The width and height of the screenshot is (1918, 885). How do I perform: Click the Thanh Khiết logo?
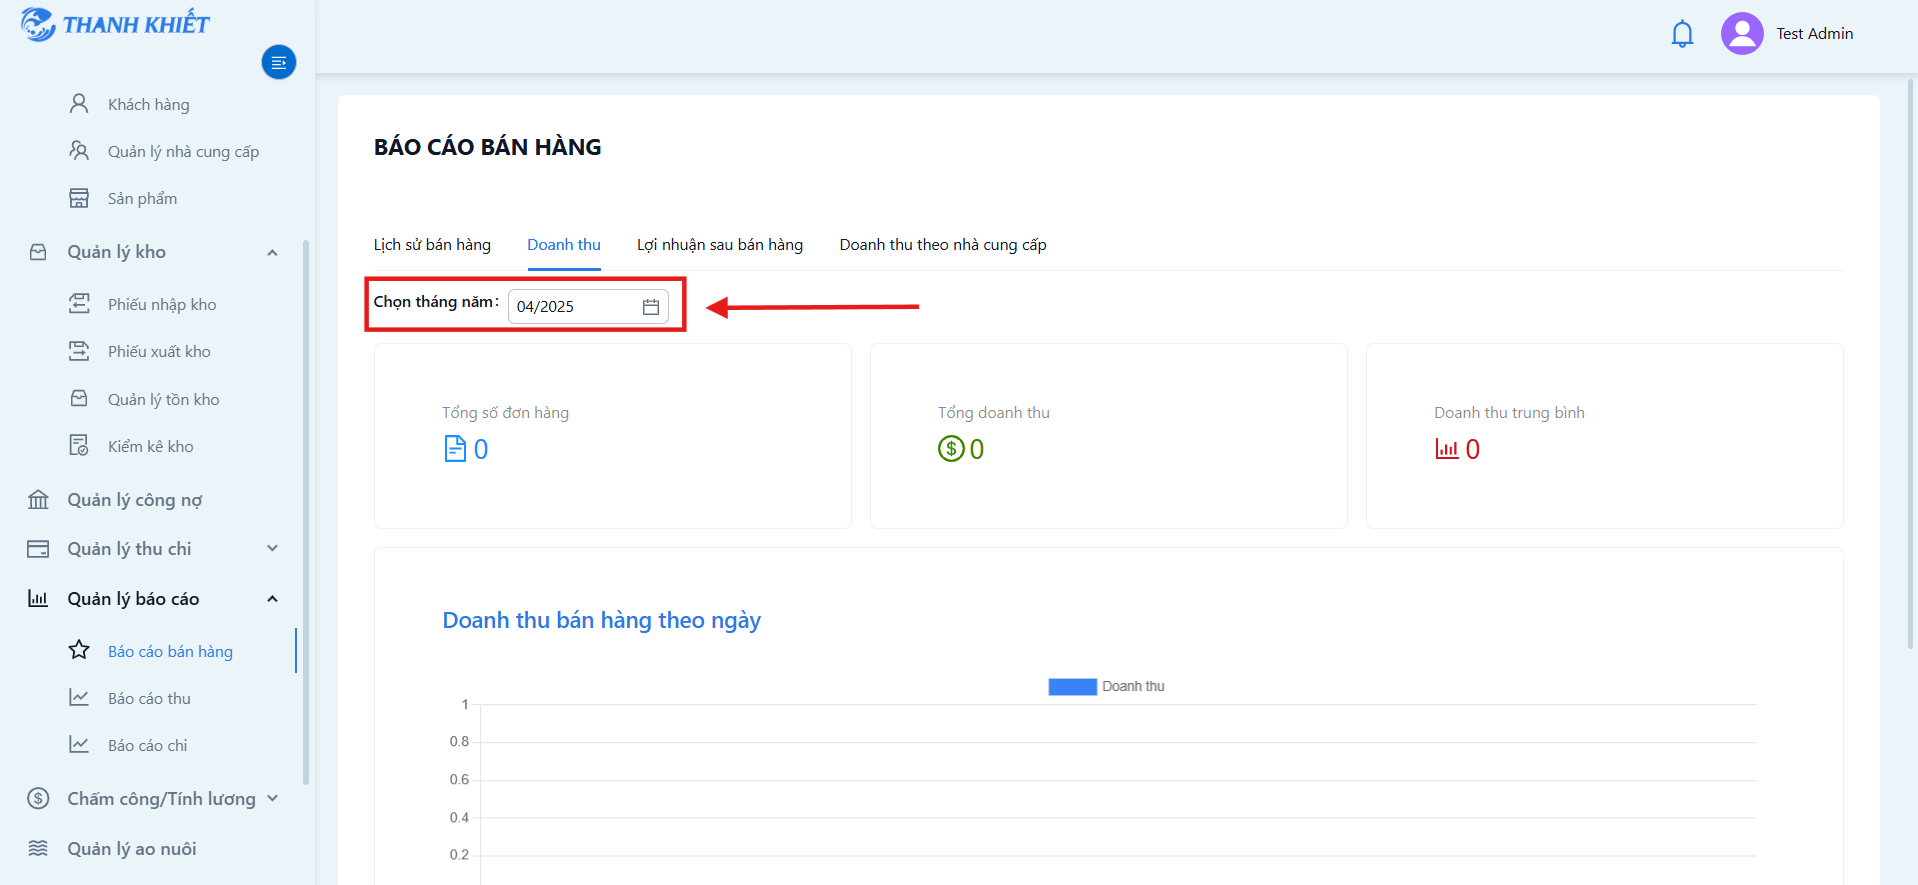click(x=115, y=24)
